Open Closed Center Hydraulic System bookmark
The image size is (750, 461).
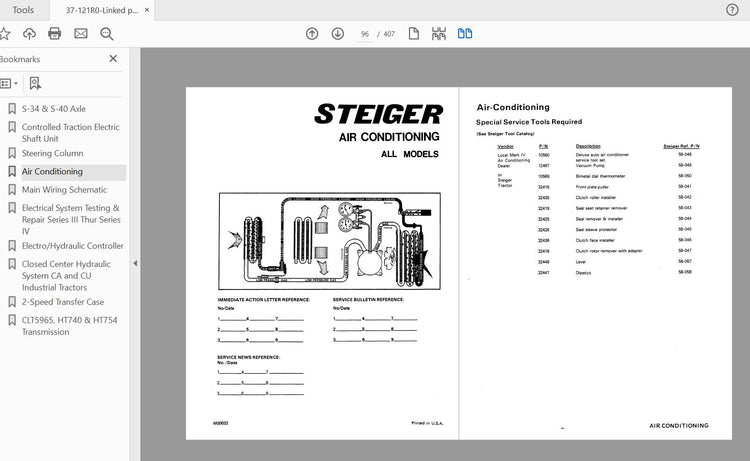click(x=66, y=275)
